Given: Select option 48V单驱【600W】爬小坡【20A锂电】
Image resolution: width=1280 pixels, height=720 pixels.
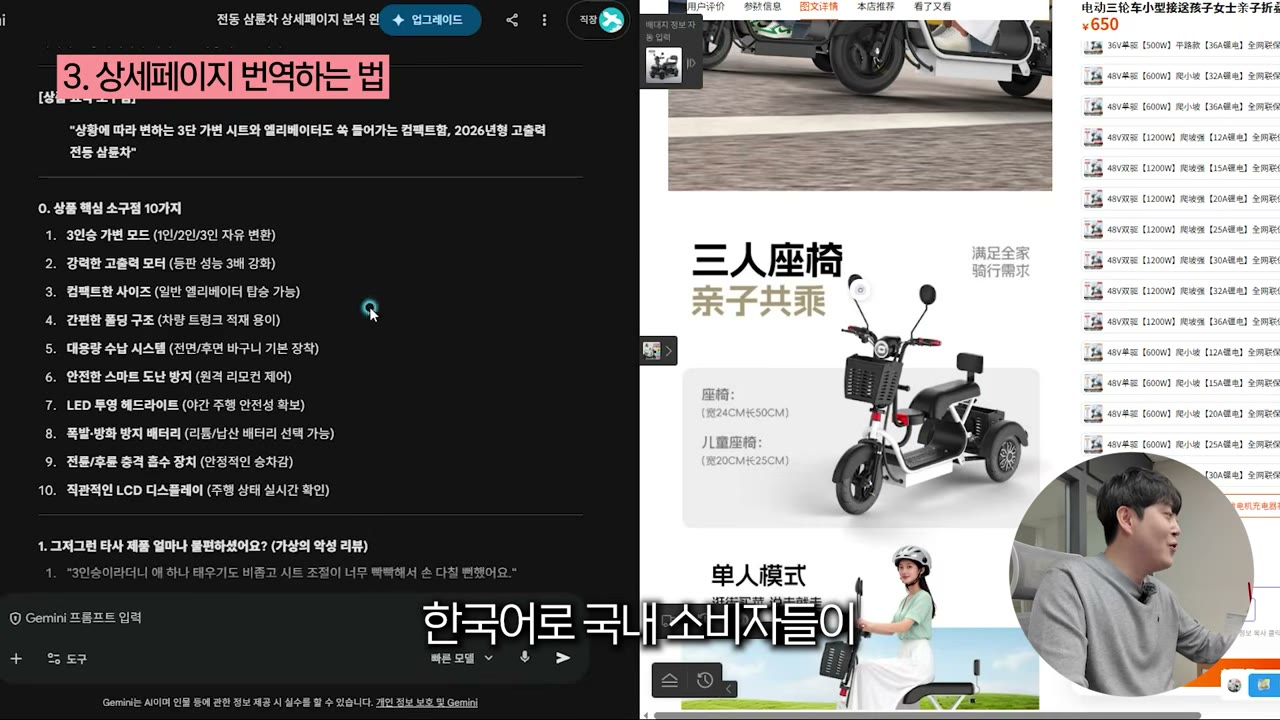Looking at the screenshot, I should [x=1181, y=414].
